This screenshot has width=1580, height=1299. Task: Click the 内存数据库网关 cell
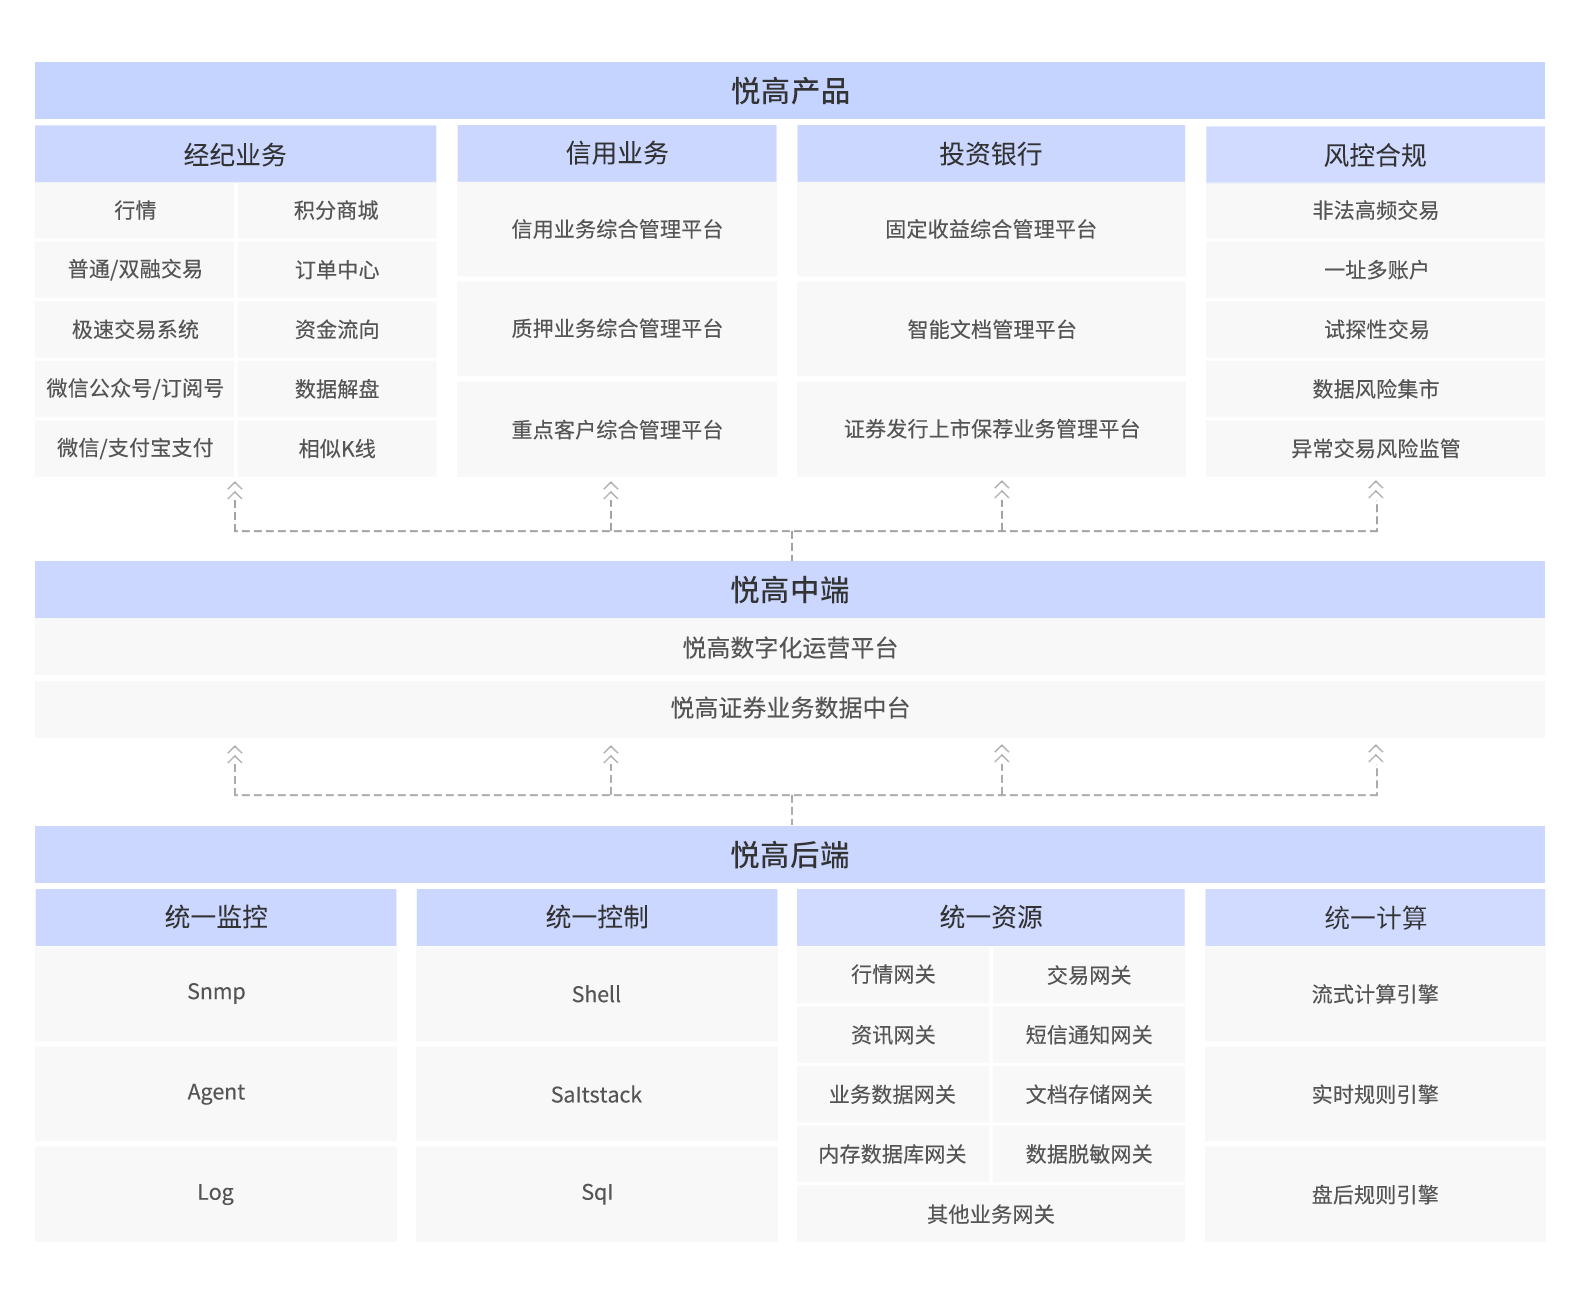893,1154
